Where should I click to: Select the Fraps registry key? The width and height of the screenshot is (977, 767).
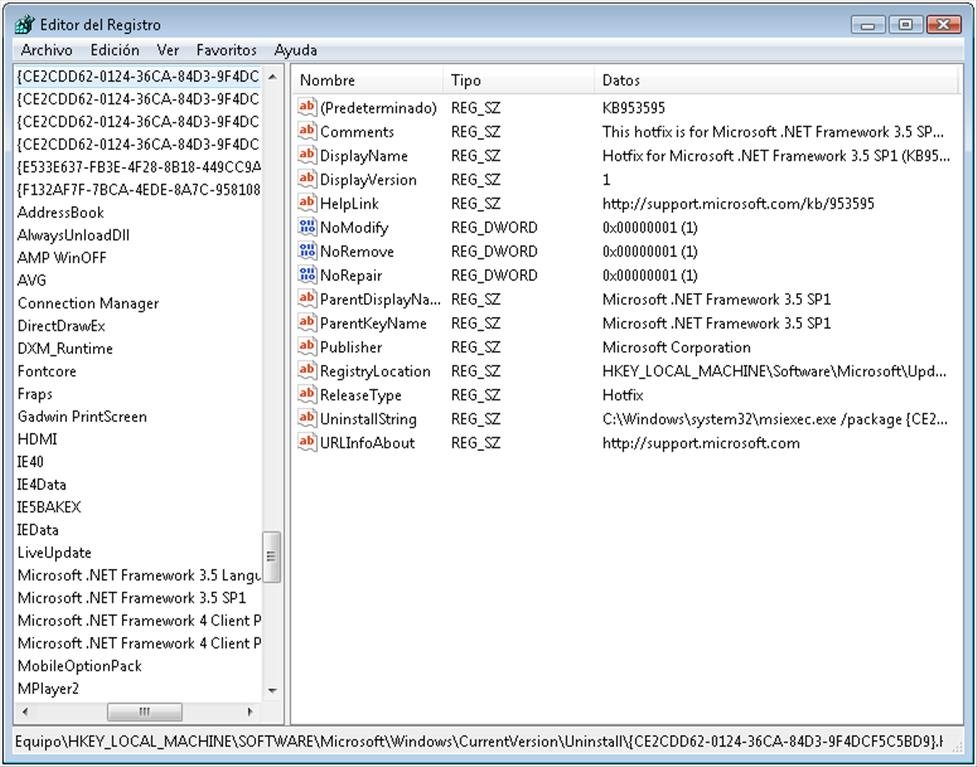tap(35, 394)
